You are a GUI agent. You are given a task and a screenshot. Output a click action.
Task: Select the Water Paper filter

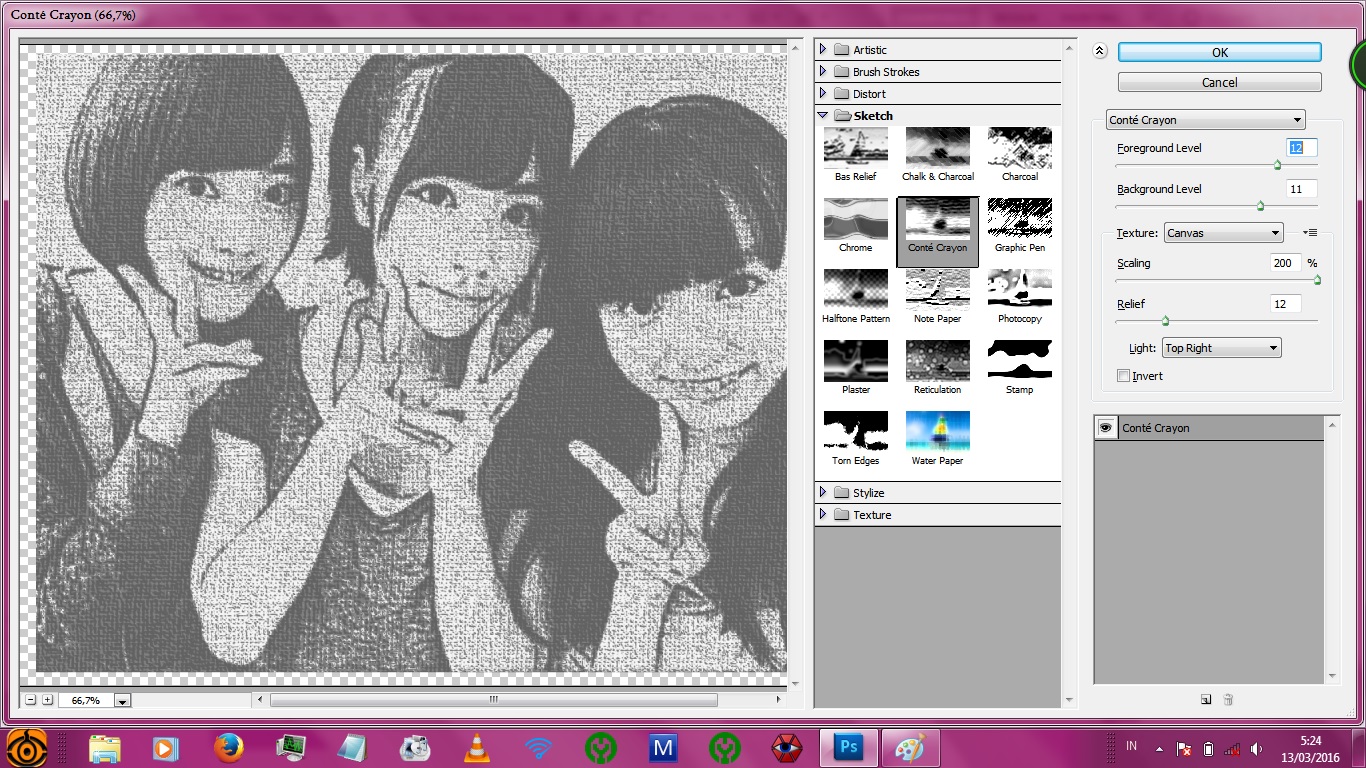coord(937,431)
